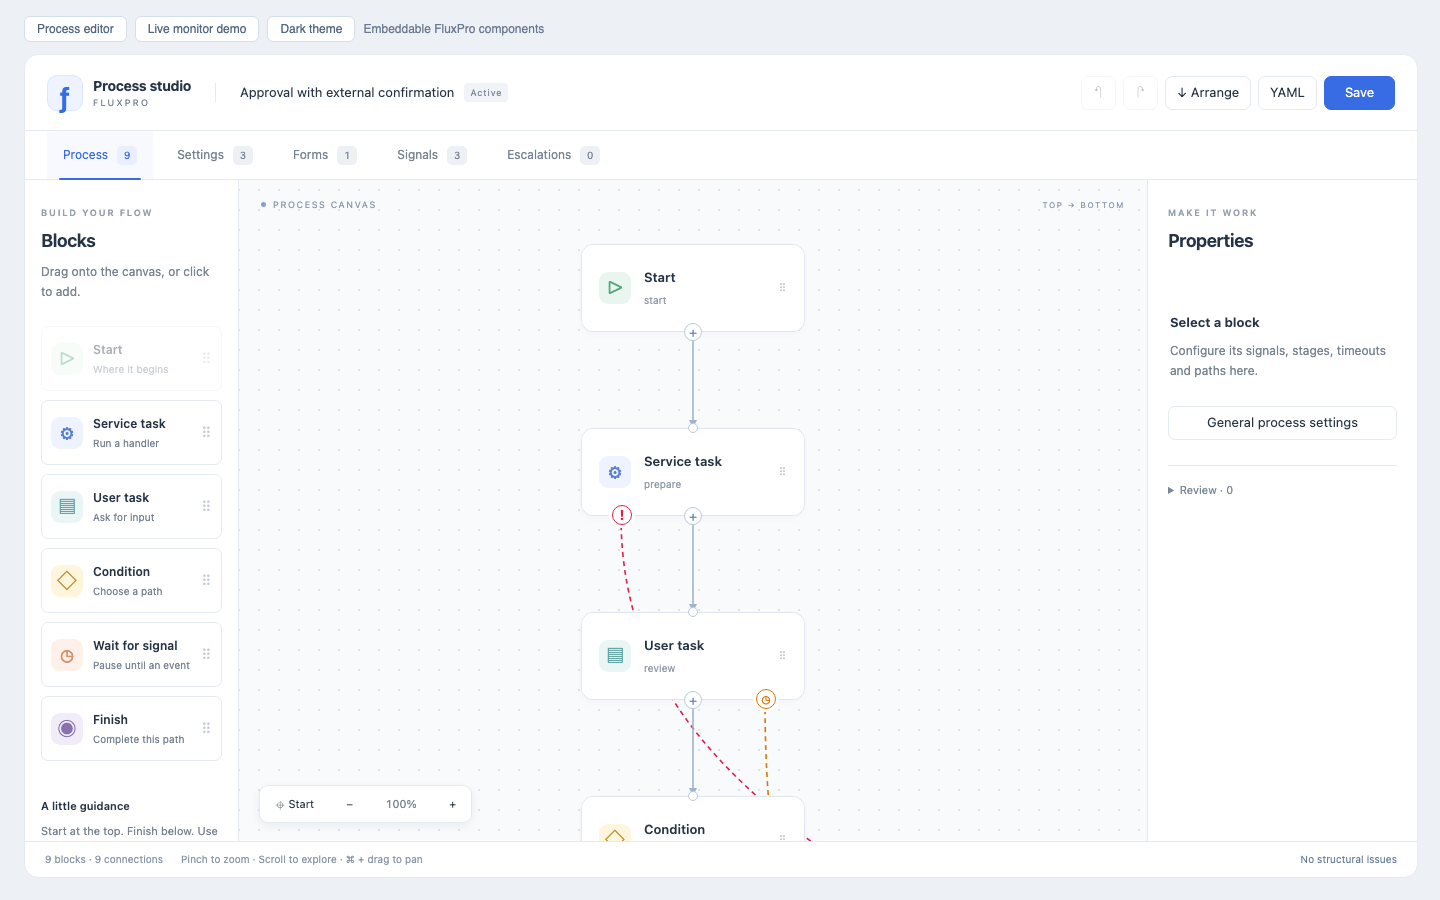Open the Process tab
The image size is (1440, 900).
point(99,155)
